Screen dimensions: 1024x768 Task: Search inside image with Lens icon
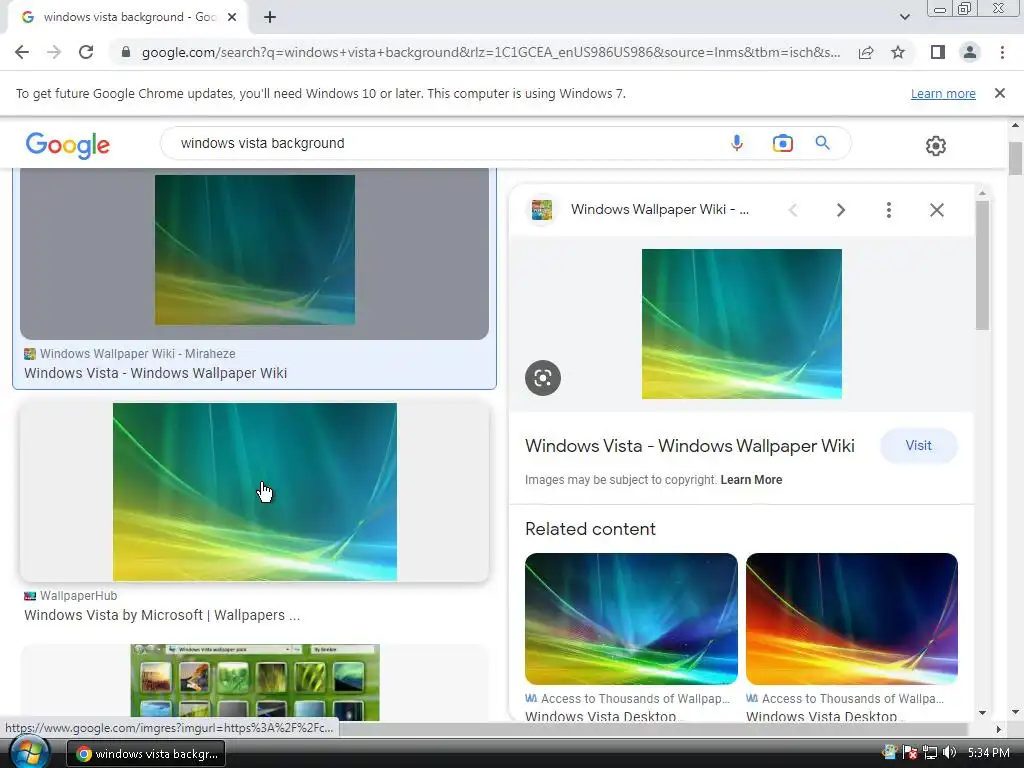click(543, 377)
